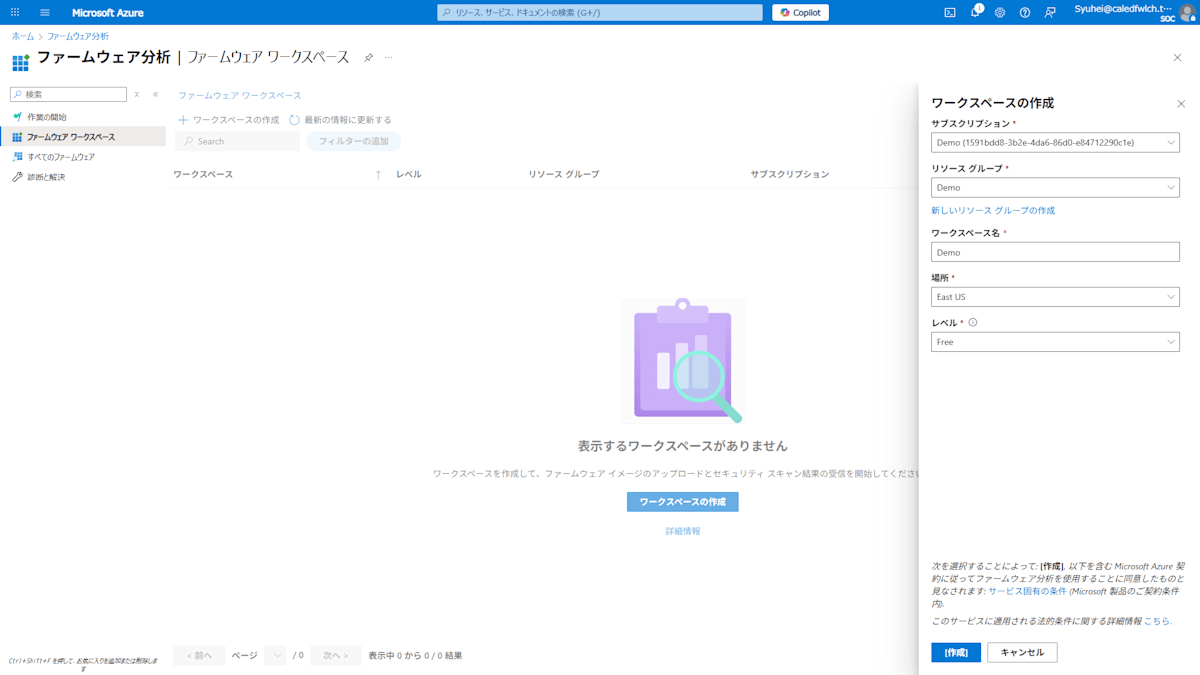The width and height of the screenshot is (1200, 675).
Task: Open the feedback icon in top bar
Action: 1050,12
